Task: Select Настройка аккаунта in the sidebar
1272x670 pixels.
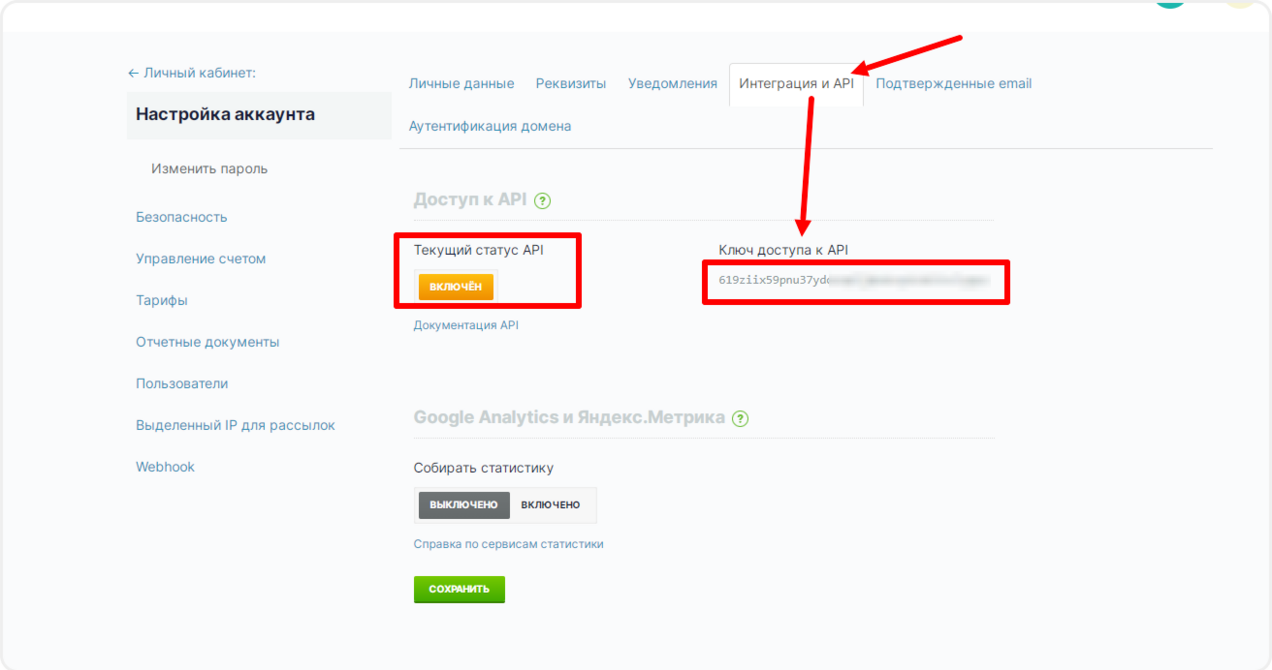Action: [x=259, y=115]
